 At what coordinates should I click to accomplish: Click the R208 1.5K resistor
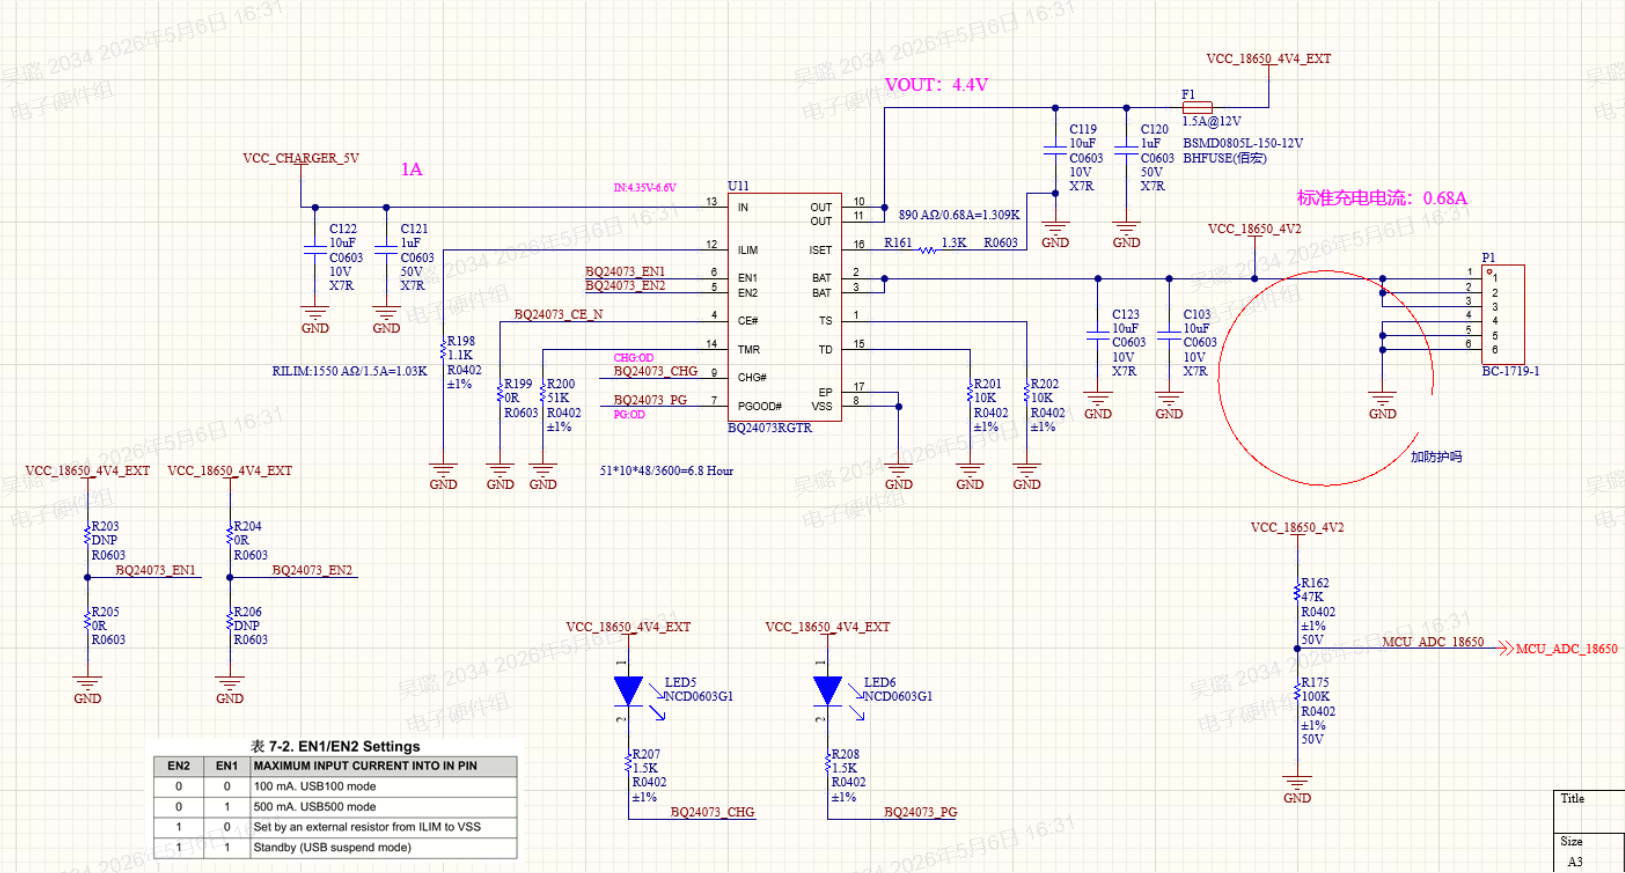coord(828,764)
